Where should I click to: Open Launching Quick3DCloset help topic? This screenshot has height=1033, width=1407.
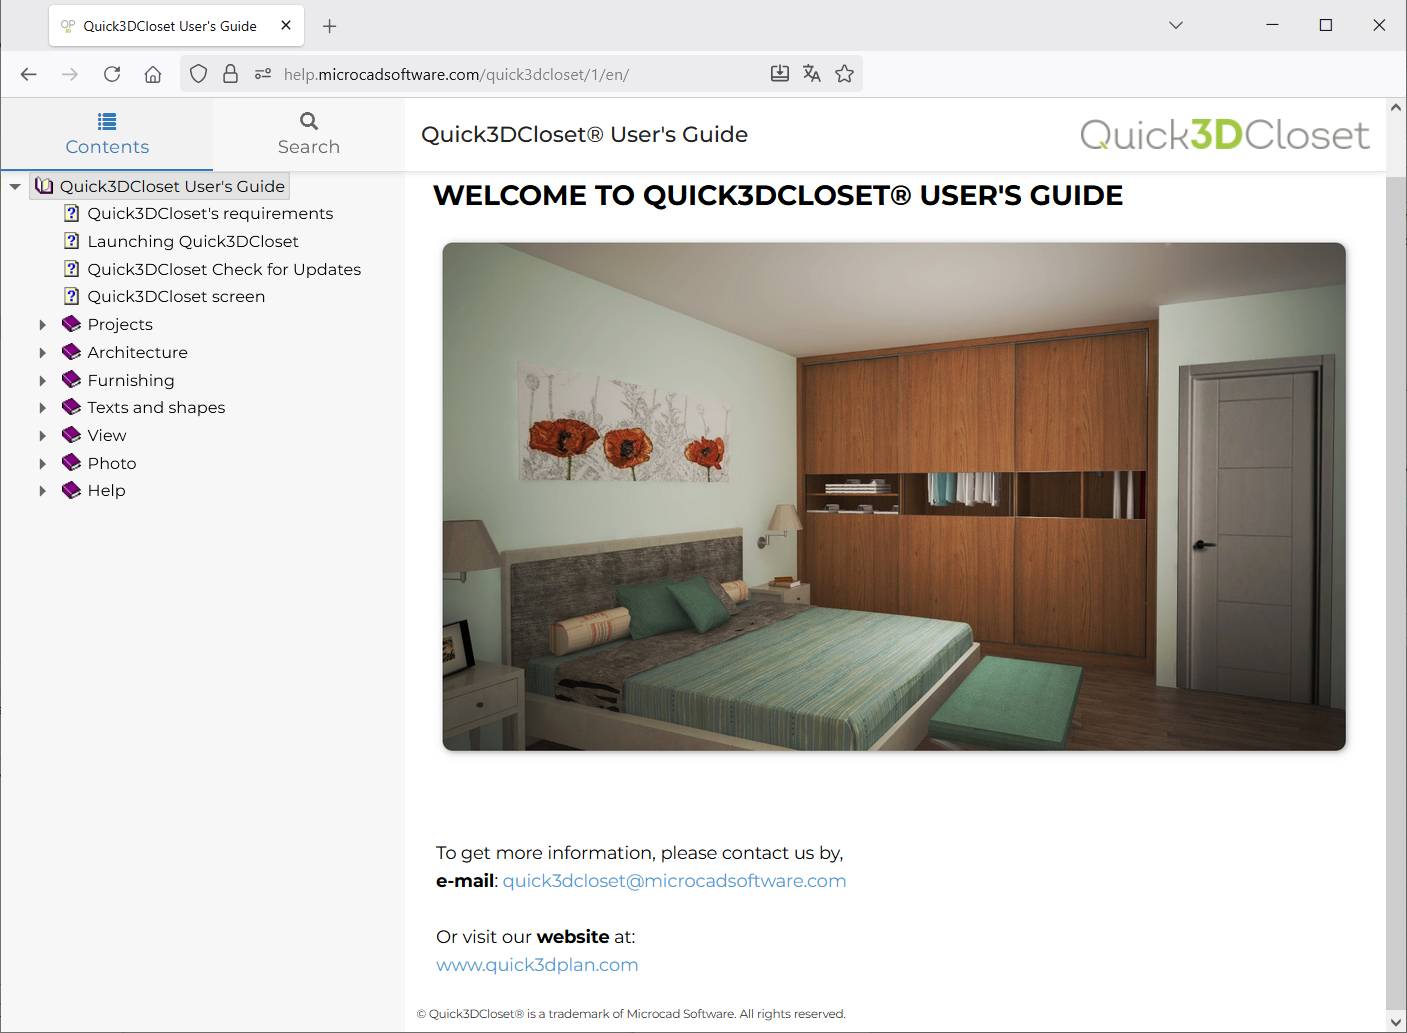(193, 242)
